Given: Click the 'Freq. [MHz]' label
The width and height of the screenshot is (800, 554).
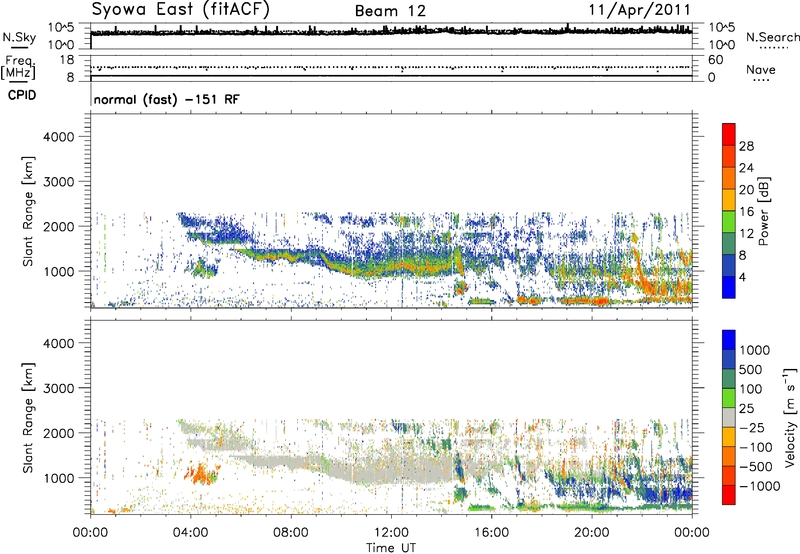Looking at the screenshot, I should (18, 68).
